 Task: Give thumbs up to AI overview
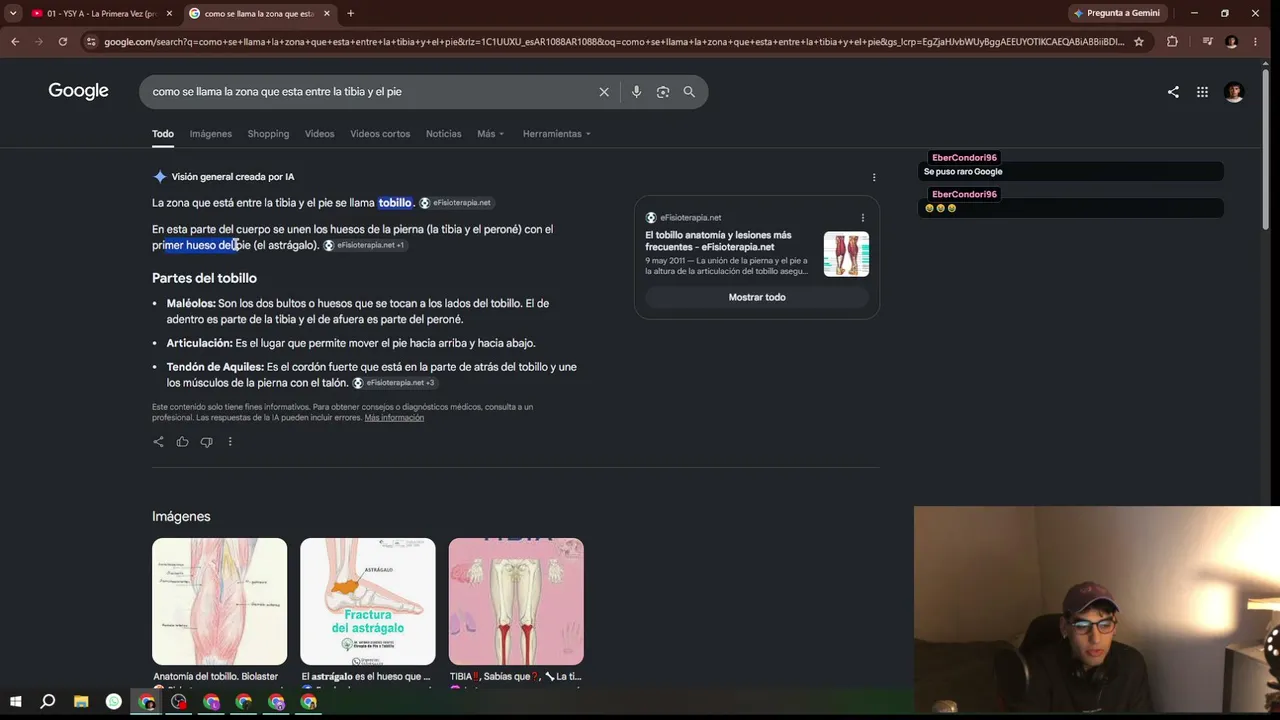click(x=182, y=442)
